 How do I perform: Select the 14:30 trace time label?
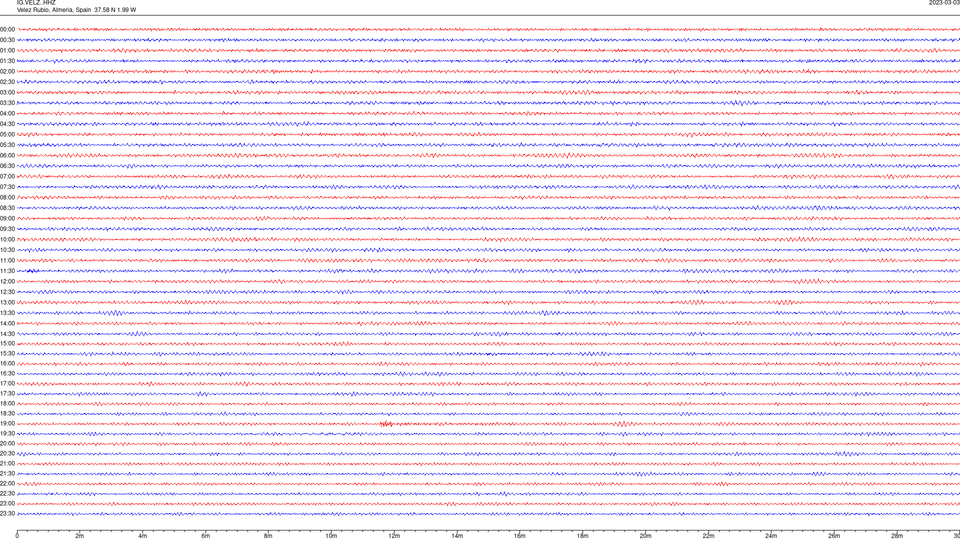7,334
